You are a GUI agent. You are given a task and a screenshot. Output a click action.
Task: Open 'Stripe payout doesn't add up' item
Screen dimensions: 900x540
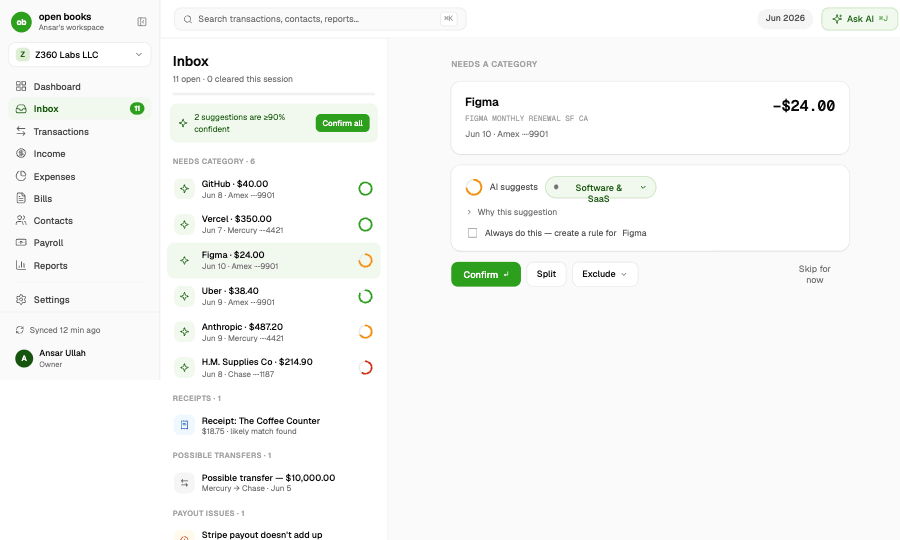tap(274, 533)
